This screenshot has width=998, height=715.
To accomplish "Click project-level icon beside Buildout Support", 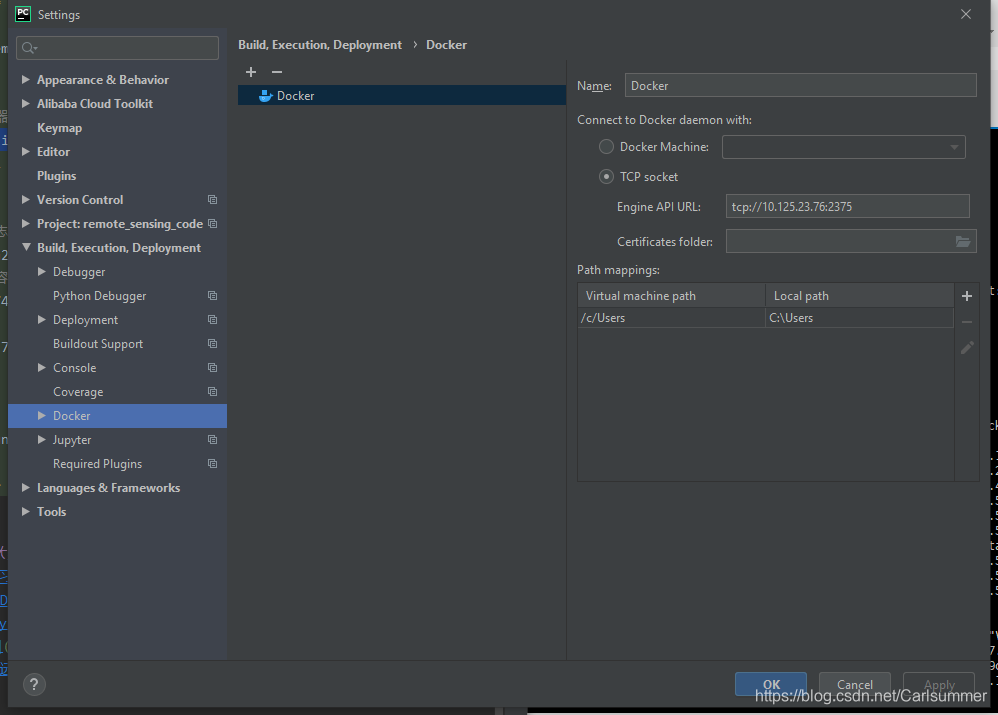I will [213, 344].
